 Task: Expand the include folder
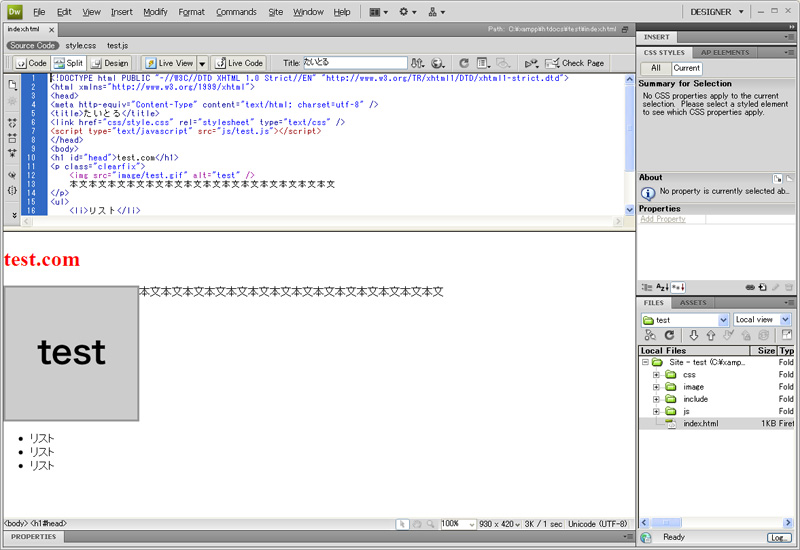(657, 399)
